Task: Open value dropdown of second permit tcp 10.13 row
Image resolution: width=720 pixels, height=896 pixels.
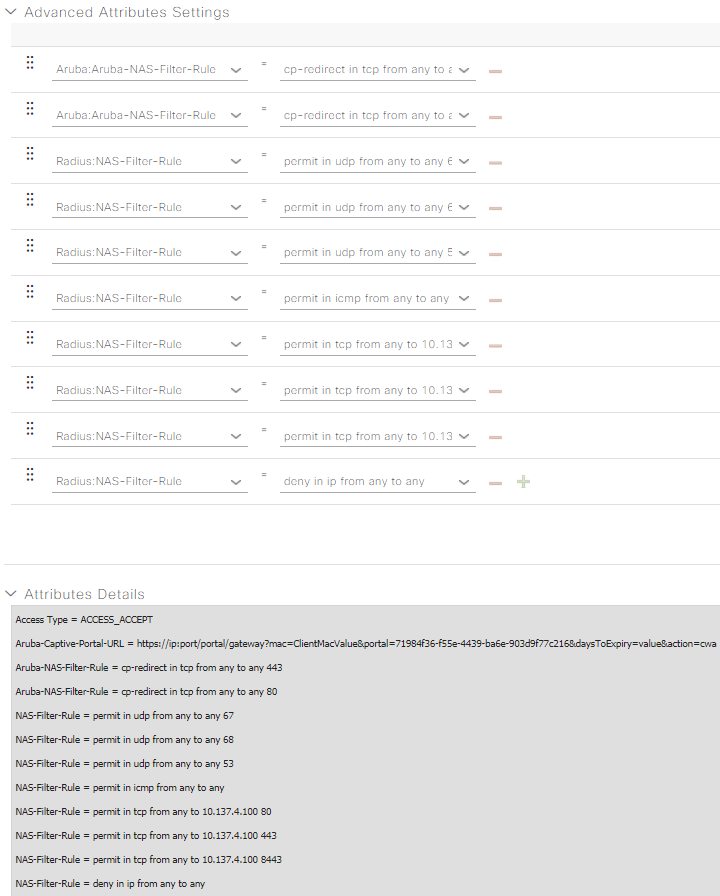Action: click(x=378, y=390)
